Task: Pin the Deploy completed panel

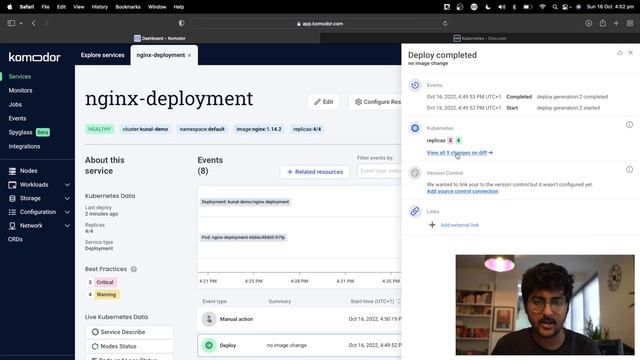Action: point(620,53)
